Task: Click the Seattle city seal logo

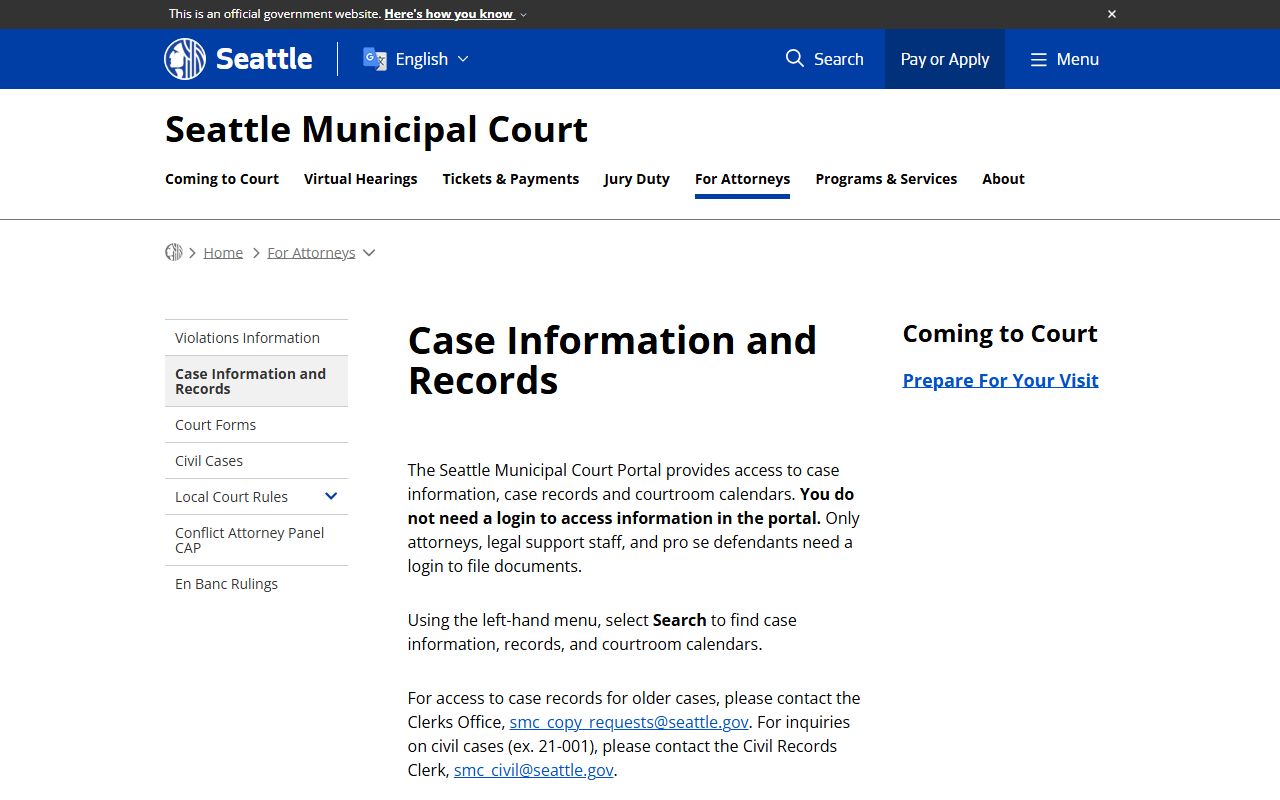Action: tap(185, 59)
